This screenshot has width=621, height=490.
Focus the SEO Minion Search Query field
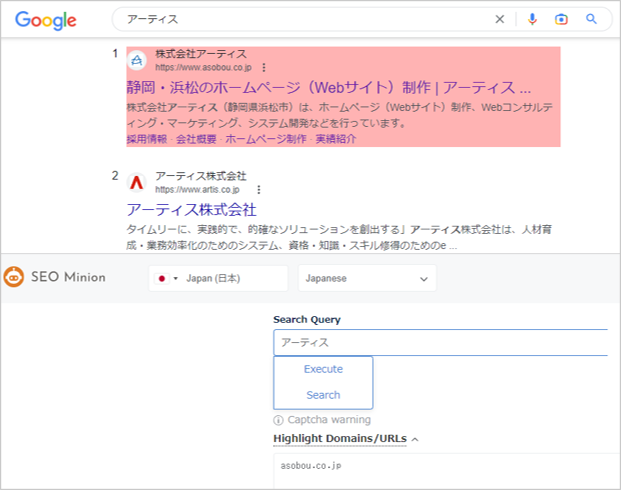click(440, 342)
